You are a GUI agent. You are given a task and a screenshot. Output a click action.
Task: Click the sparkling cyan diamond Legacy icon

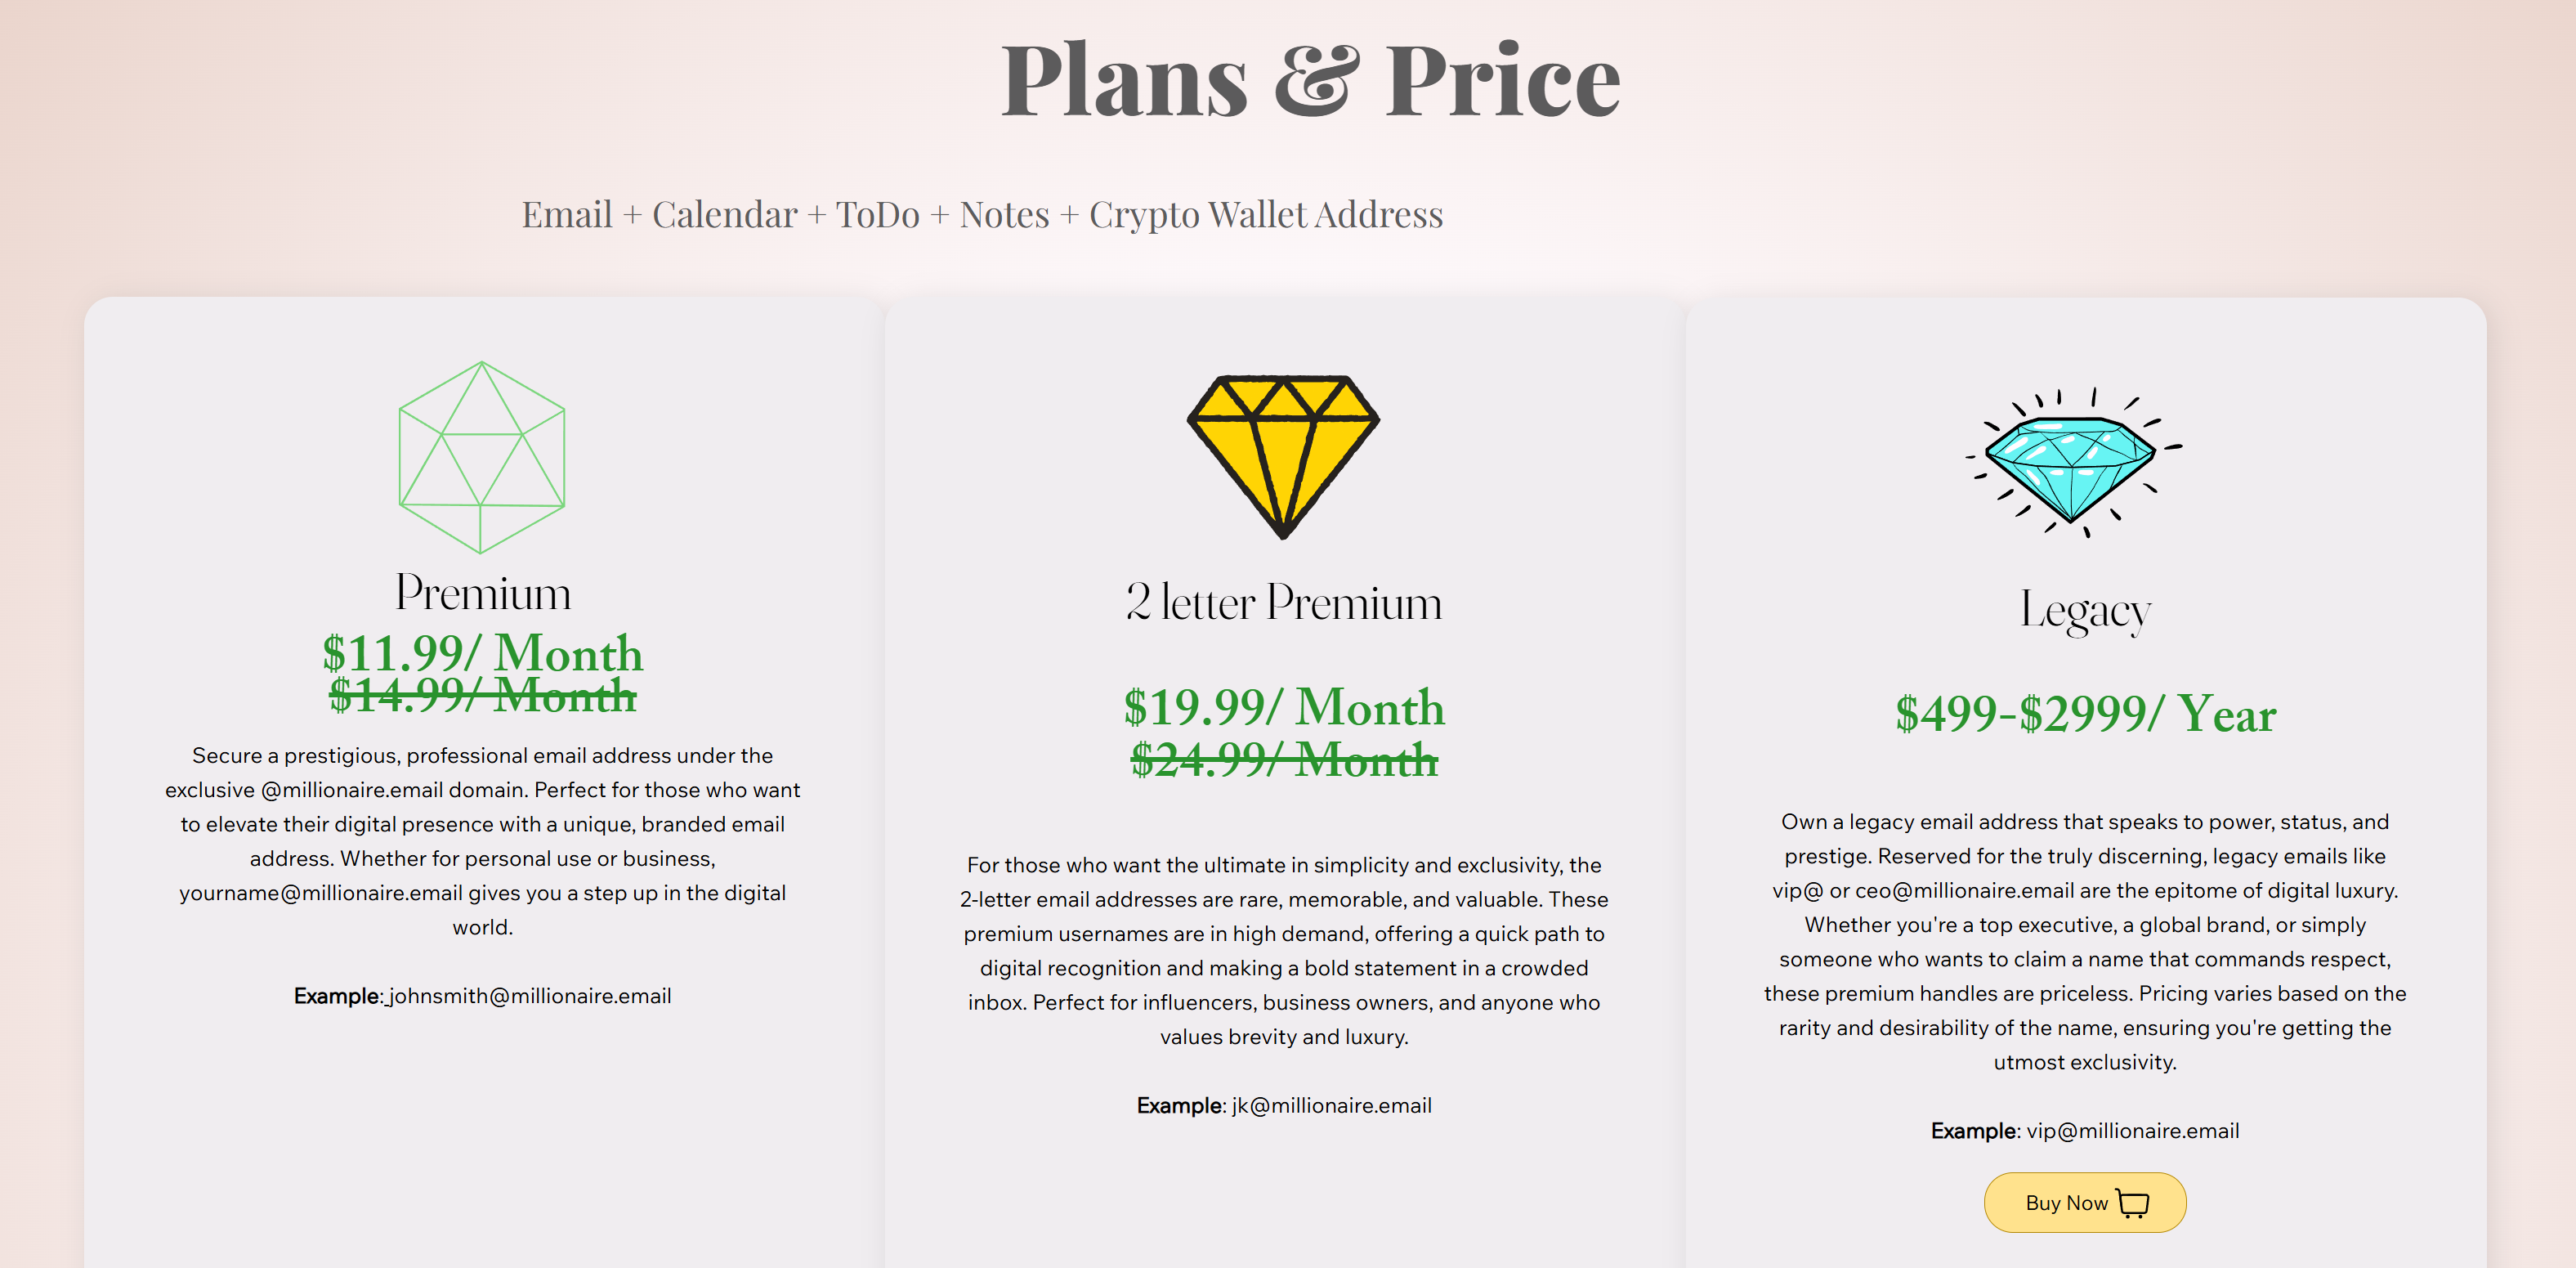tap(2071, 463)
